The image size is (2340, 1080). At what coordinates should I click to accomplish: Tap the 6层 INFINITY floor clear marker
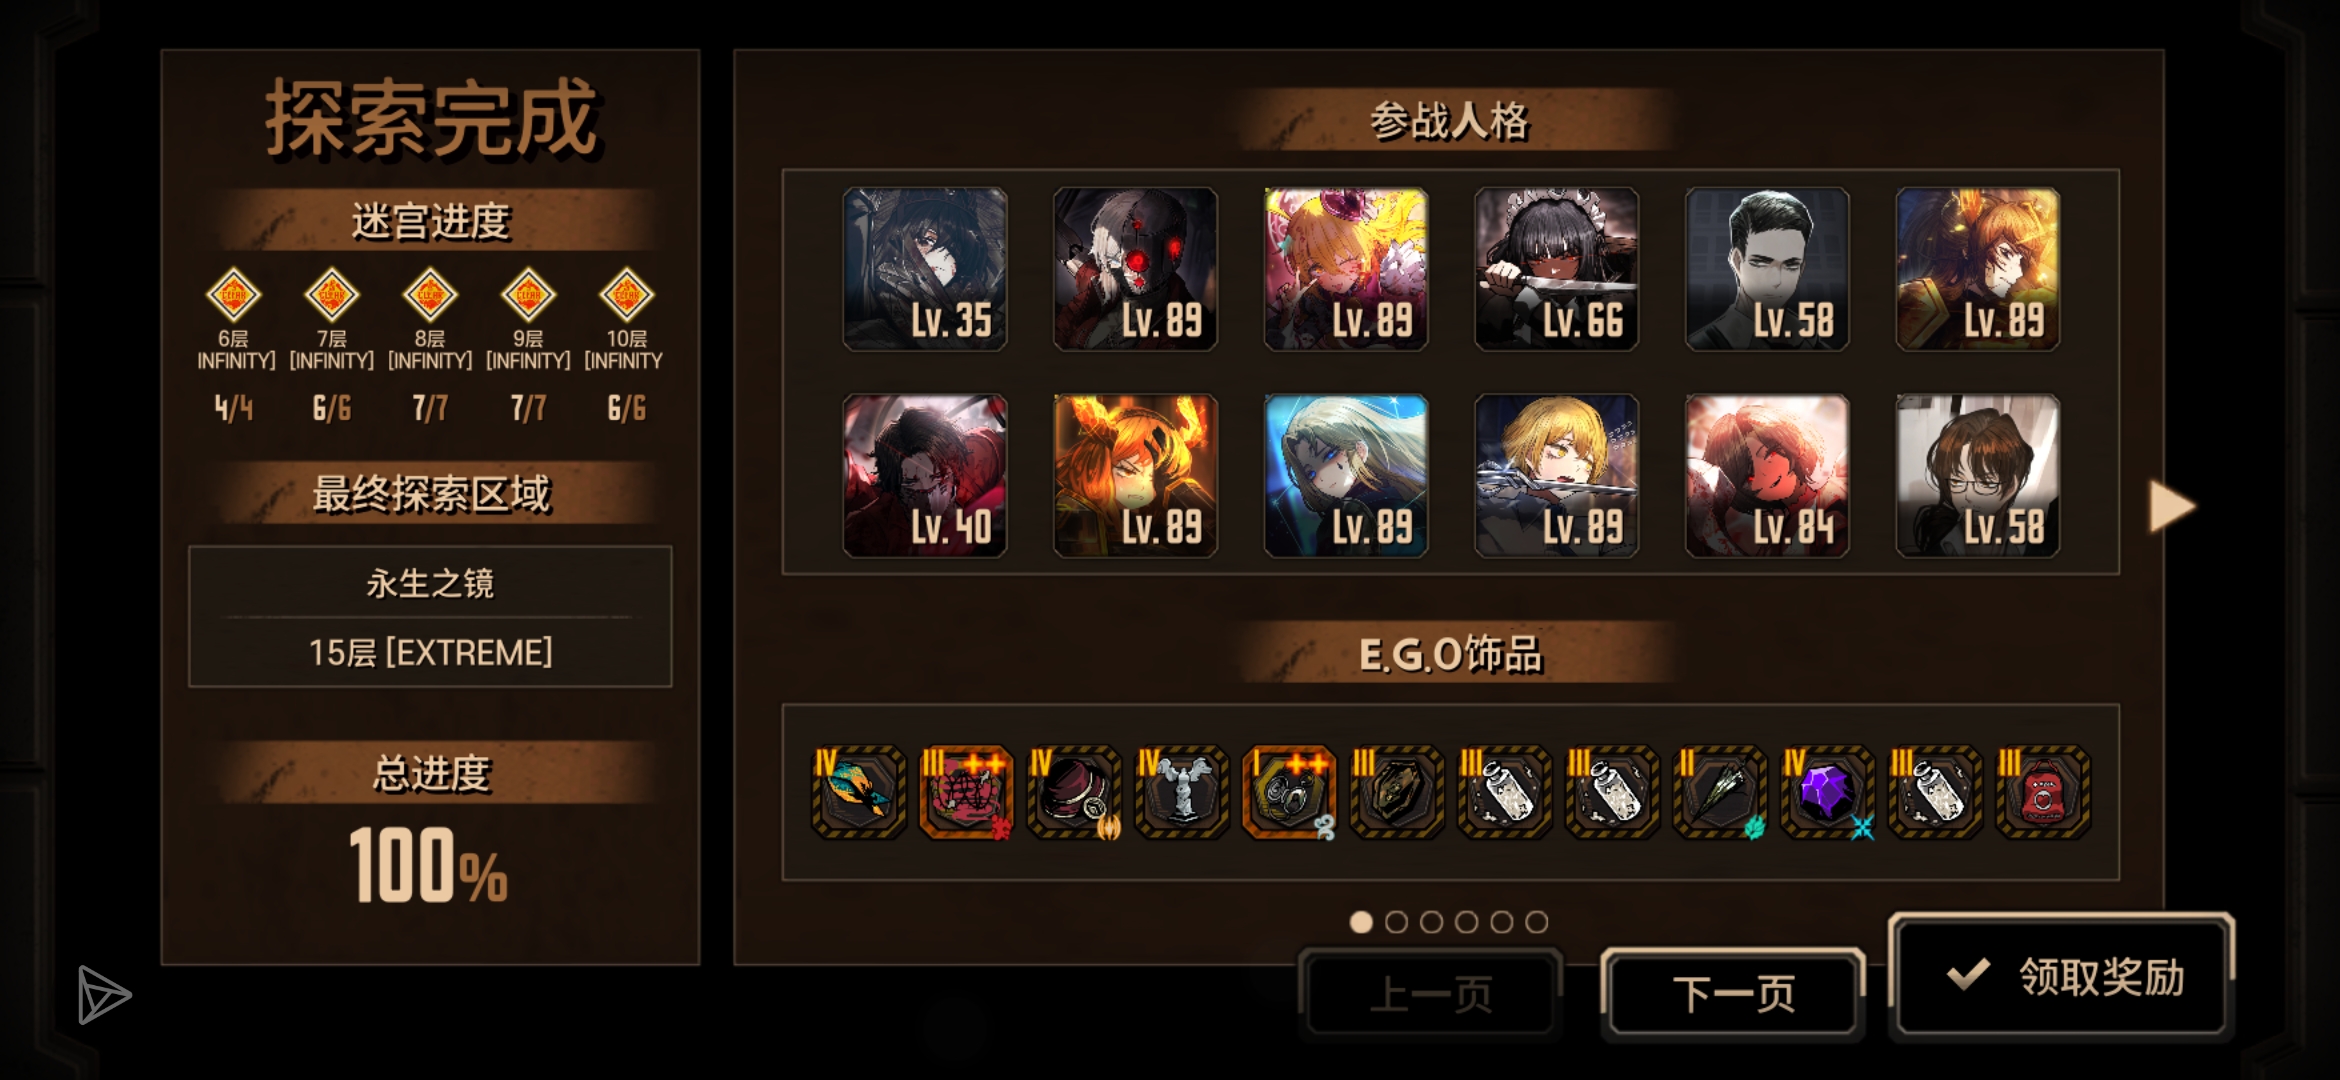click(233, 295)
